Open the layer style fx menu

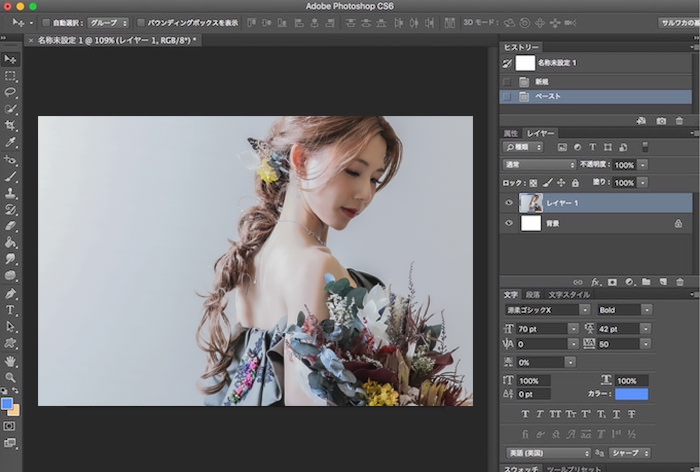[x=595, y=282]
